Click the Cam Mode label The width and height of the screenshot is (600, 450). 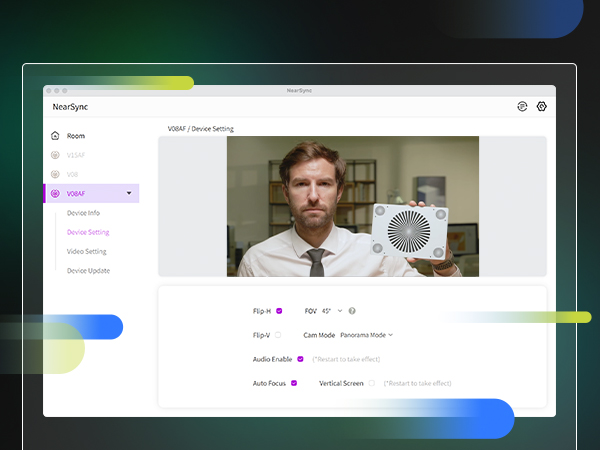[319, 335]
